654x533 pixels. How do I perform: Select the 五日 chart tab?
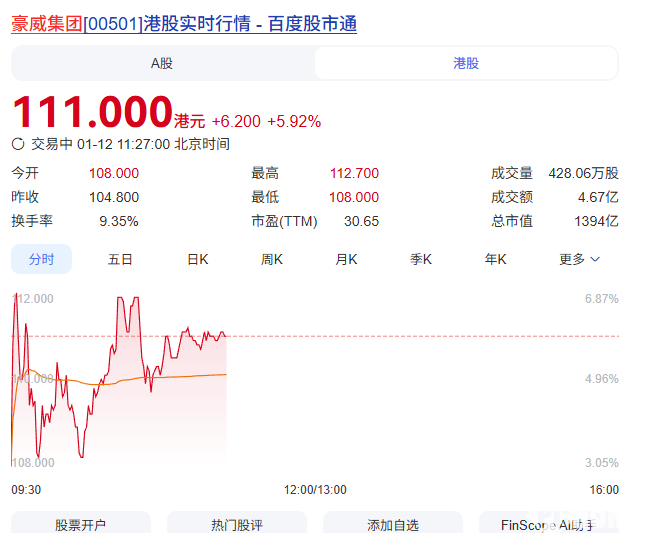tap(120, 259)
